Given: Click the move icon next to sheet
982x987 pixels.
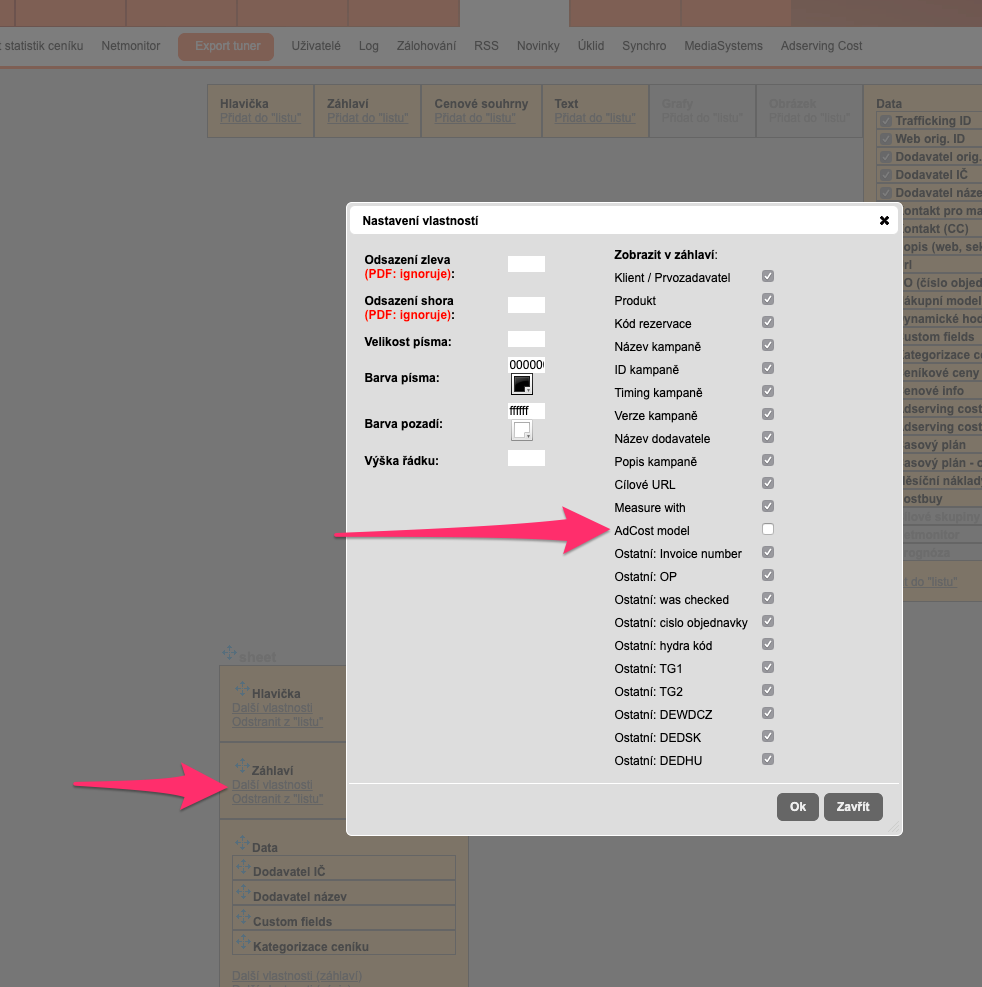Looking at the screenshot, I should tap(229, 653).
